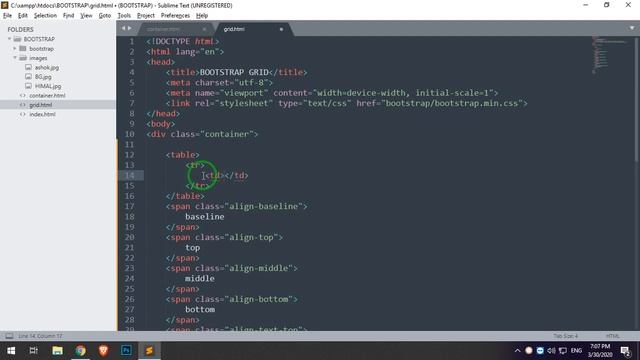The height and width of the screenshot is (360, 640).
Task: Click the image file icon next to BG.jpg
Action: tap(28, 77)
